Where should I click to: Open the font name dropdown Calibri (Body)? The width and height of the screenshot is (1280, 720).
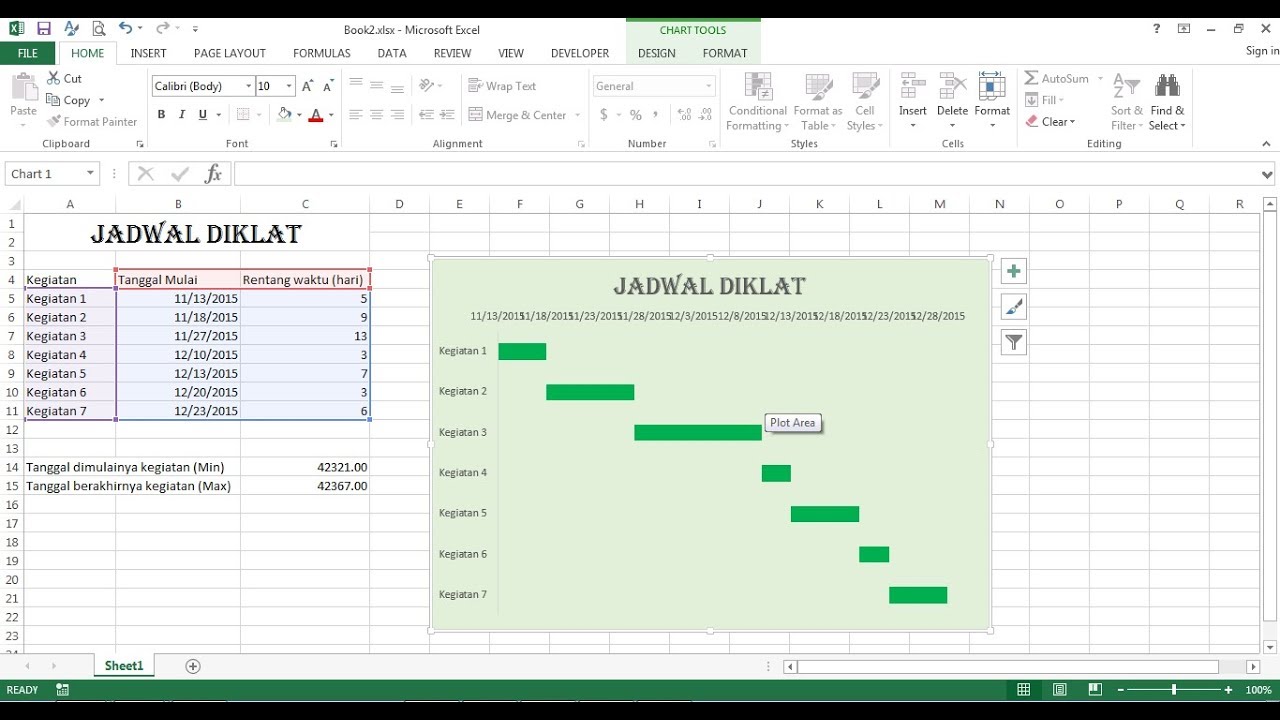tap(249, 87)
